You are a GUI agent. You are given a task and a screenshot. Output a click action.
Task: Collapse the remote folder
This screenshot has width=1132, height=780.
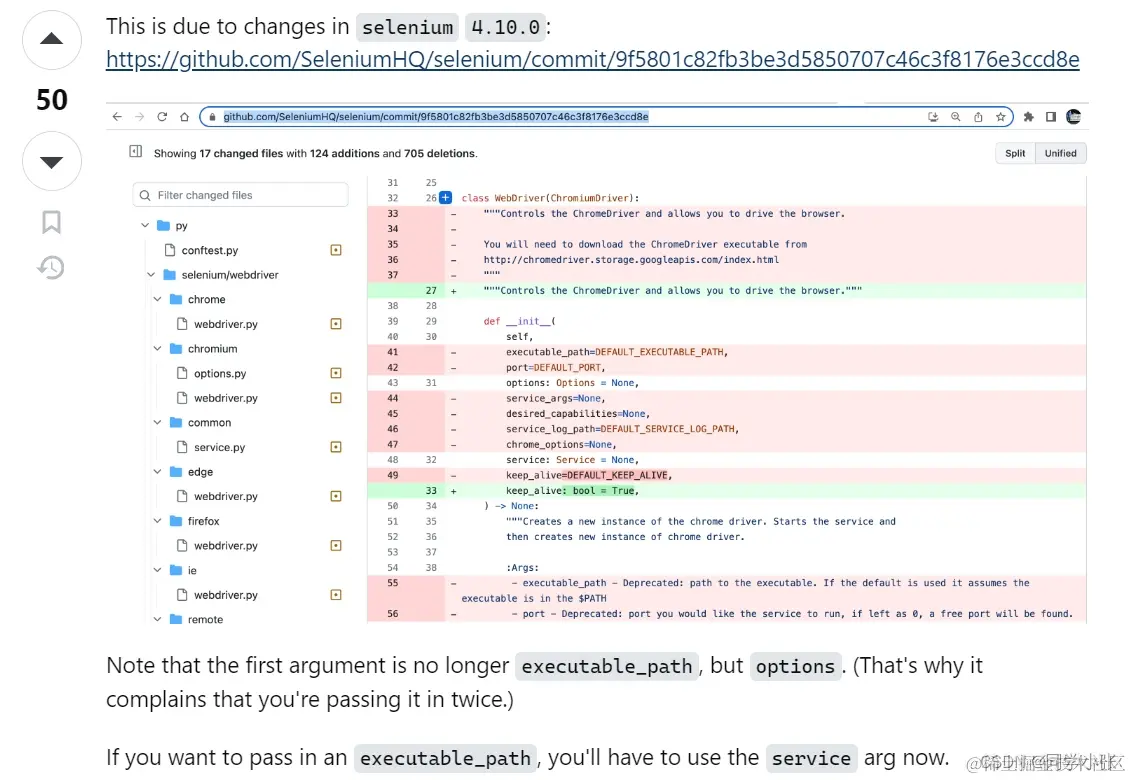(157, 620)
